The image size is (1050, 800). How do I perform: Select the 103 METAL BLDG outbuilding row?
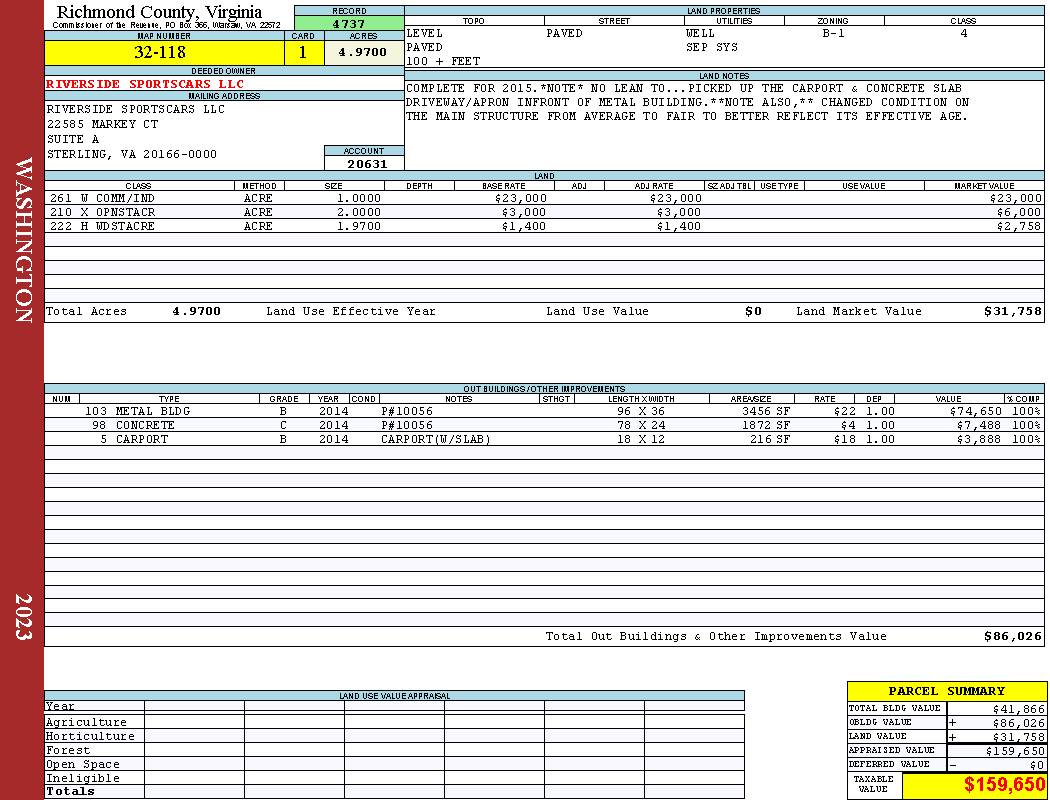[544, 411]
